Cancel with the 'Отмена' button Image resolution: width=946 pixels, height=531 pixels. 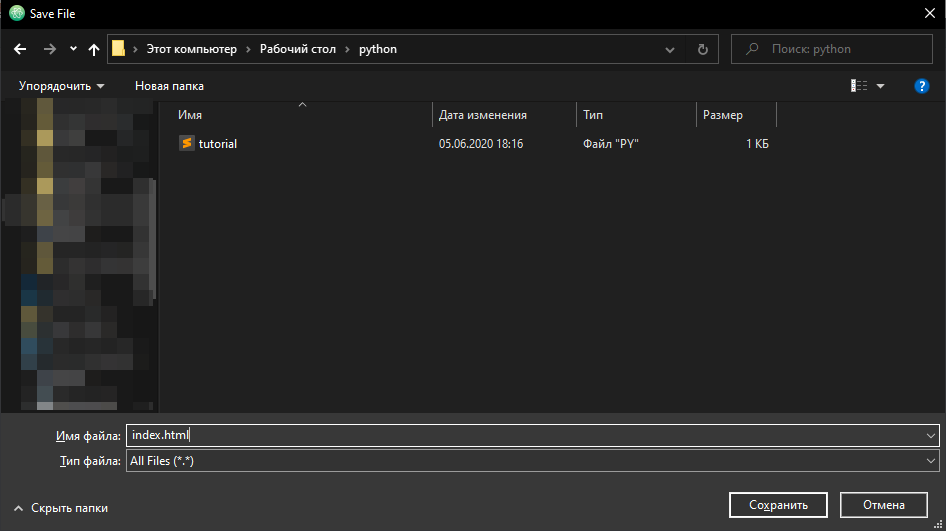(x=883, y=505)
